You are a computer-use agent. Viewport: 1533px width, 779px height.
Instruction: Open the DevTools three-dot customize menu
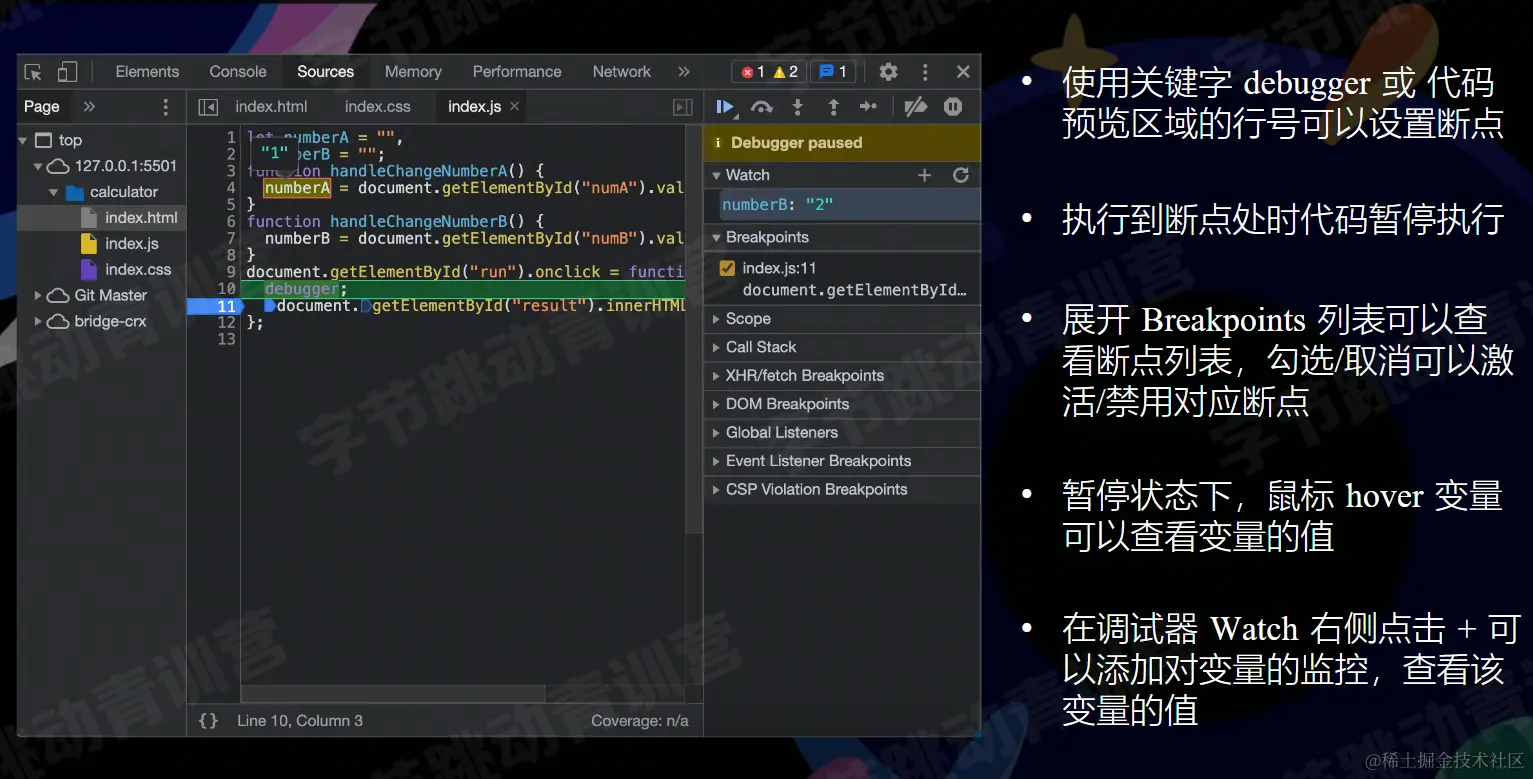[925, 72]
